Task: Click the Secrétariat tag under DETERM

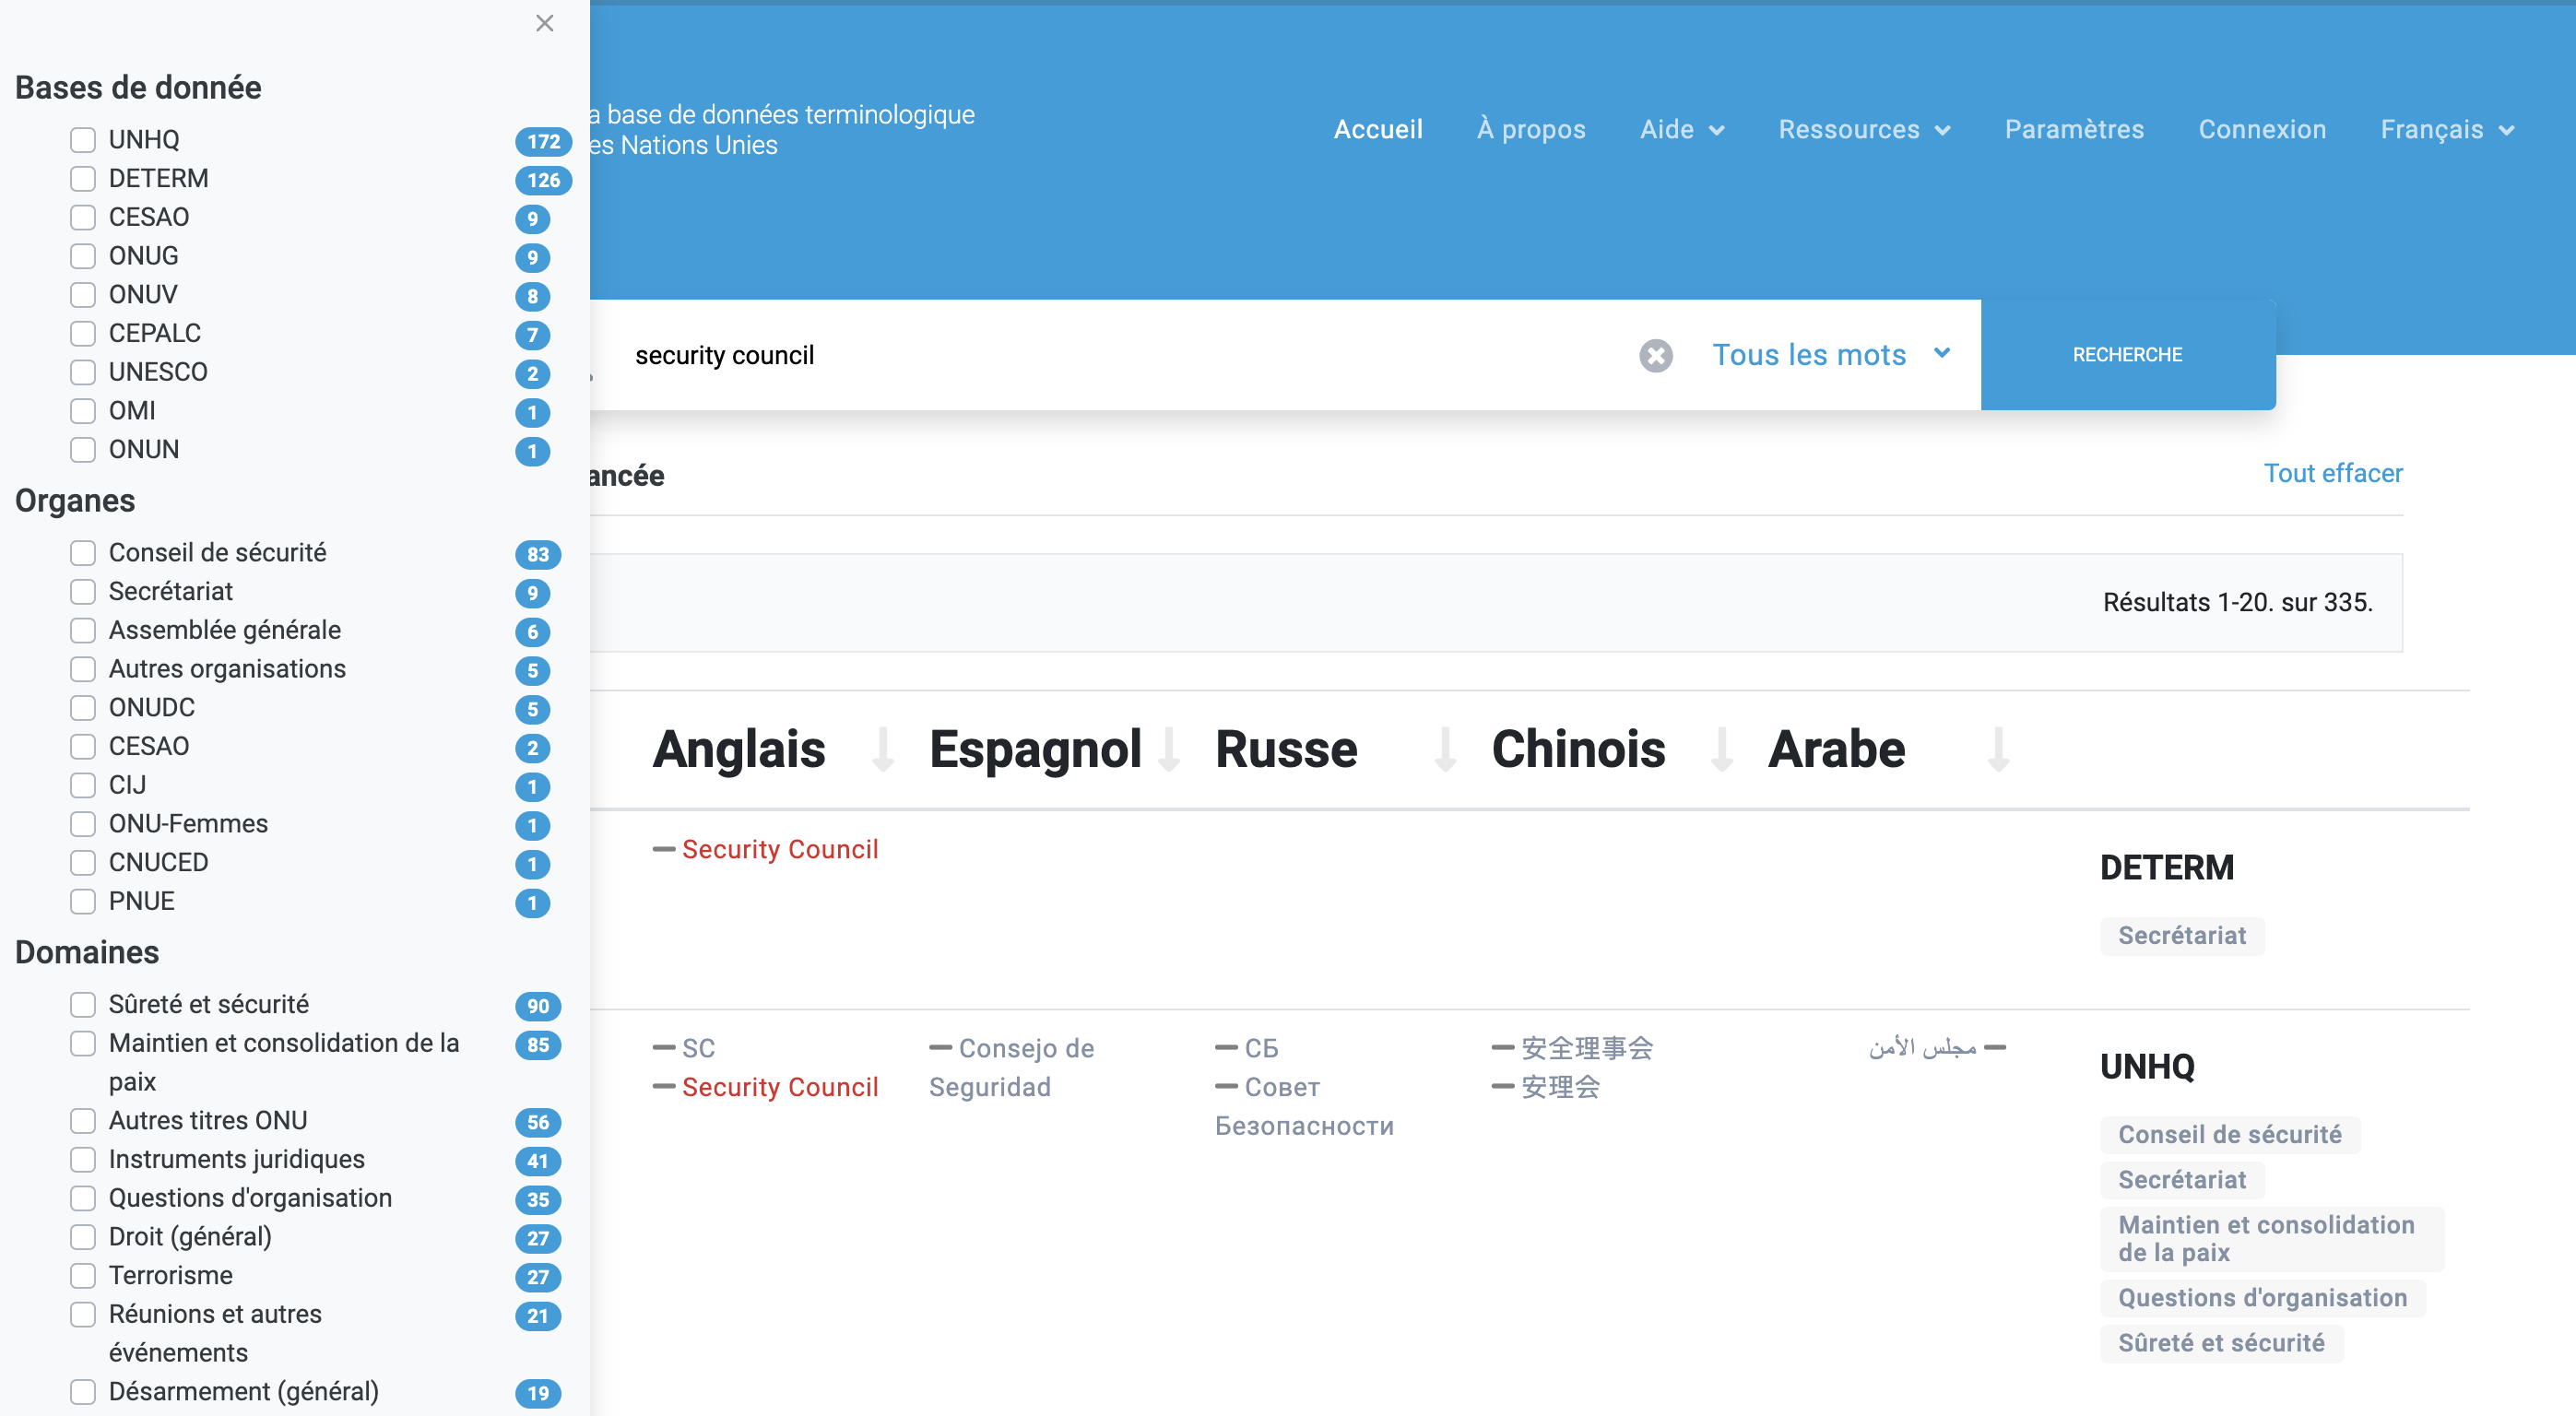Action: click(2181, 936)
